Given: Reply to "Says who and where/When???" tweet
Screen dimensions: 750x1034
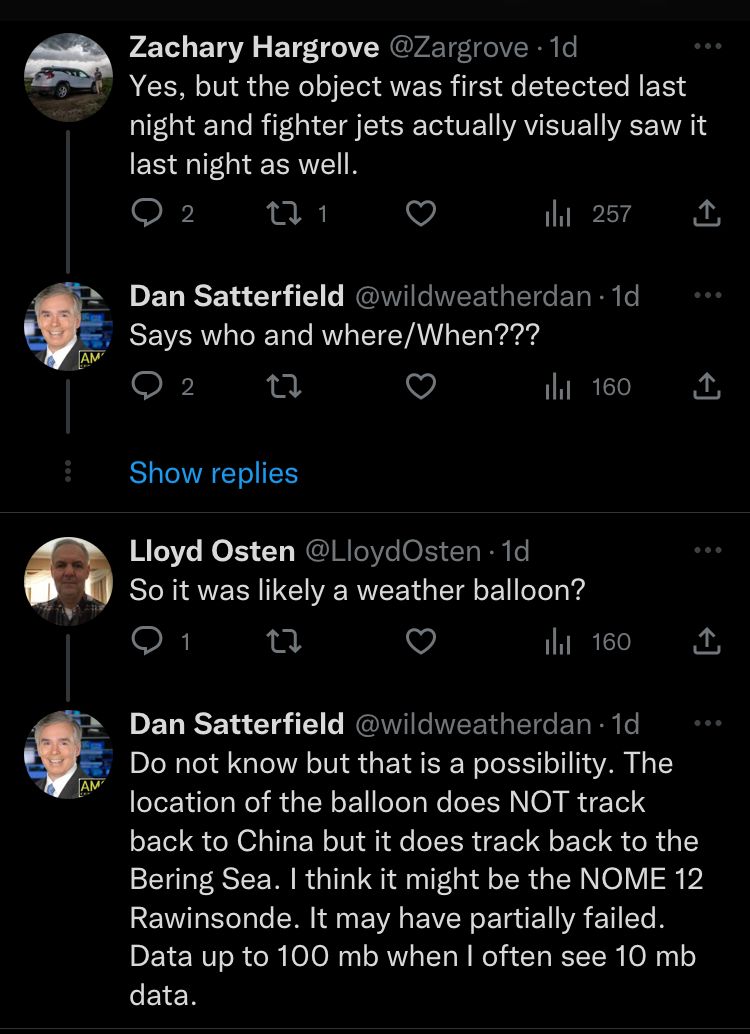Looking at the screenshot, I should point(147,386).
